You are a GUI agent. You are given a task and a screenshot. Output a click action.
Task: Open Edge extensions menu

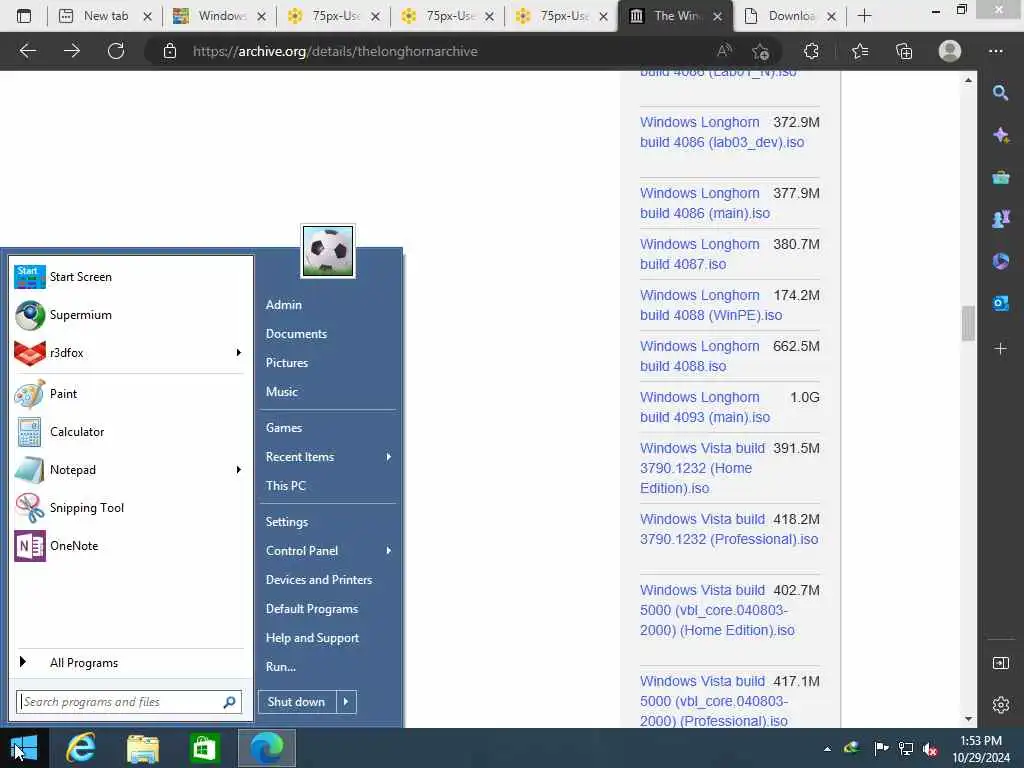coord(811,51)
